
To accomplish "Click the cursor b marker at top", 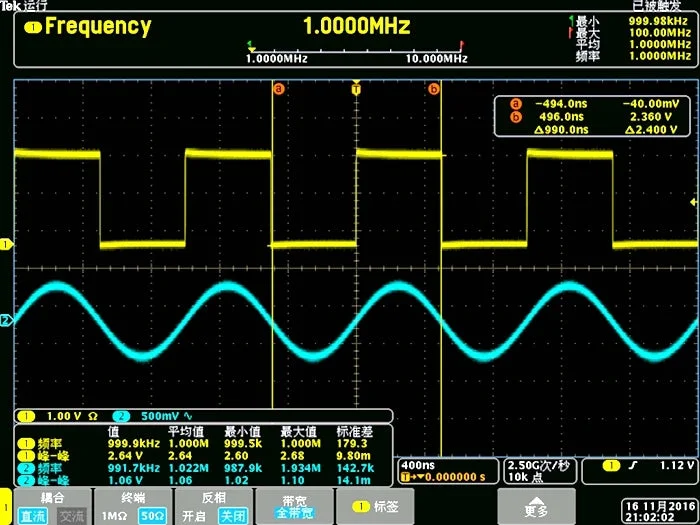I will (x=433, y=89).
